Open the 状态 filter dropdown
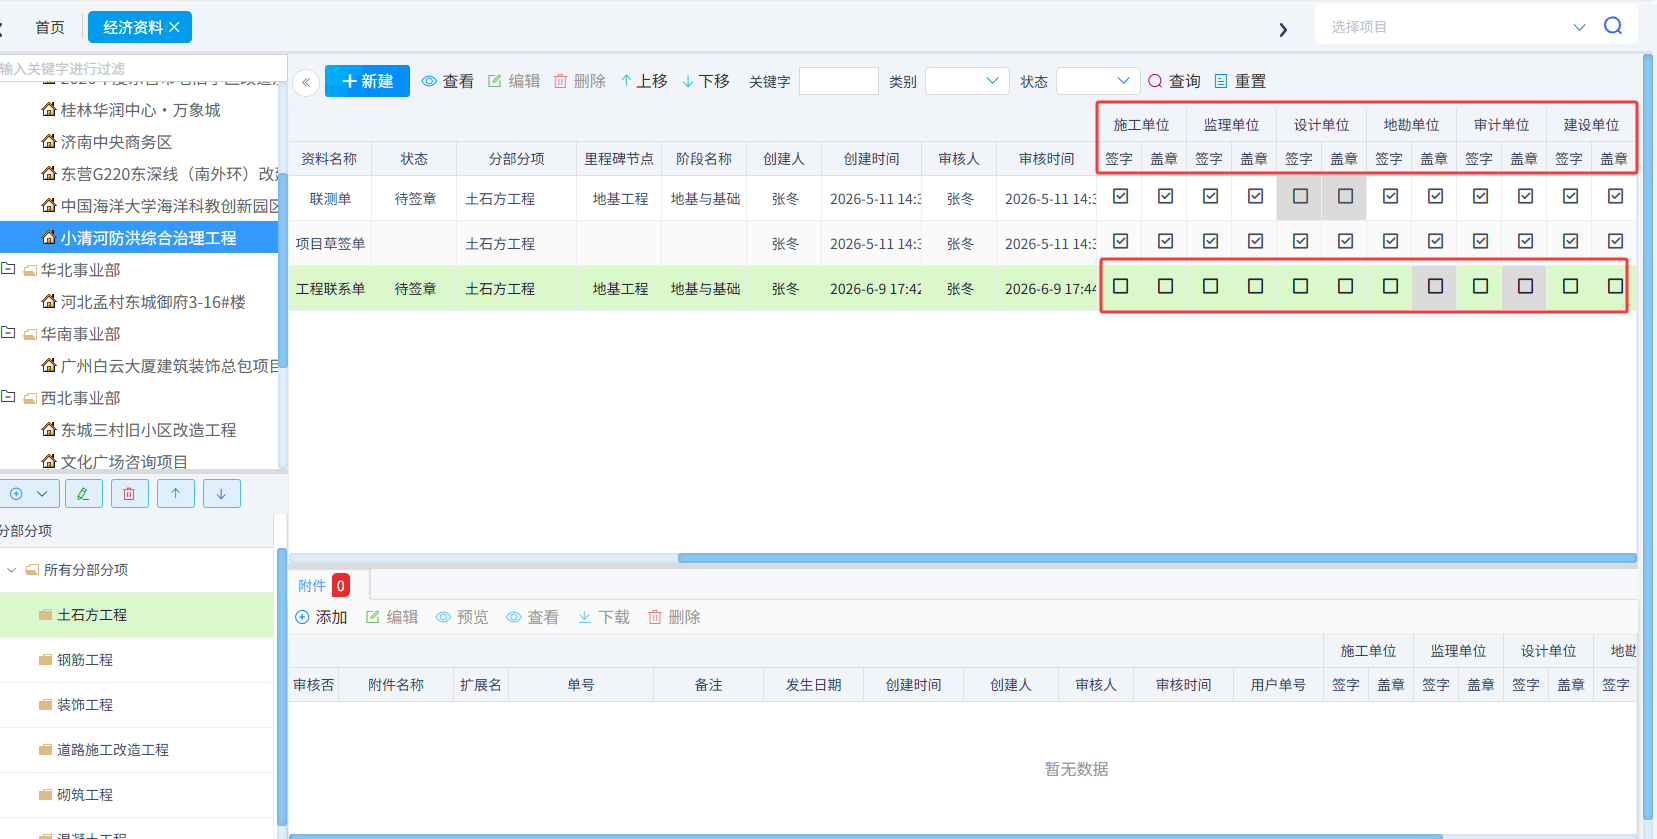 [x=1098, y=81]
